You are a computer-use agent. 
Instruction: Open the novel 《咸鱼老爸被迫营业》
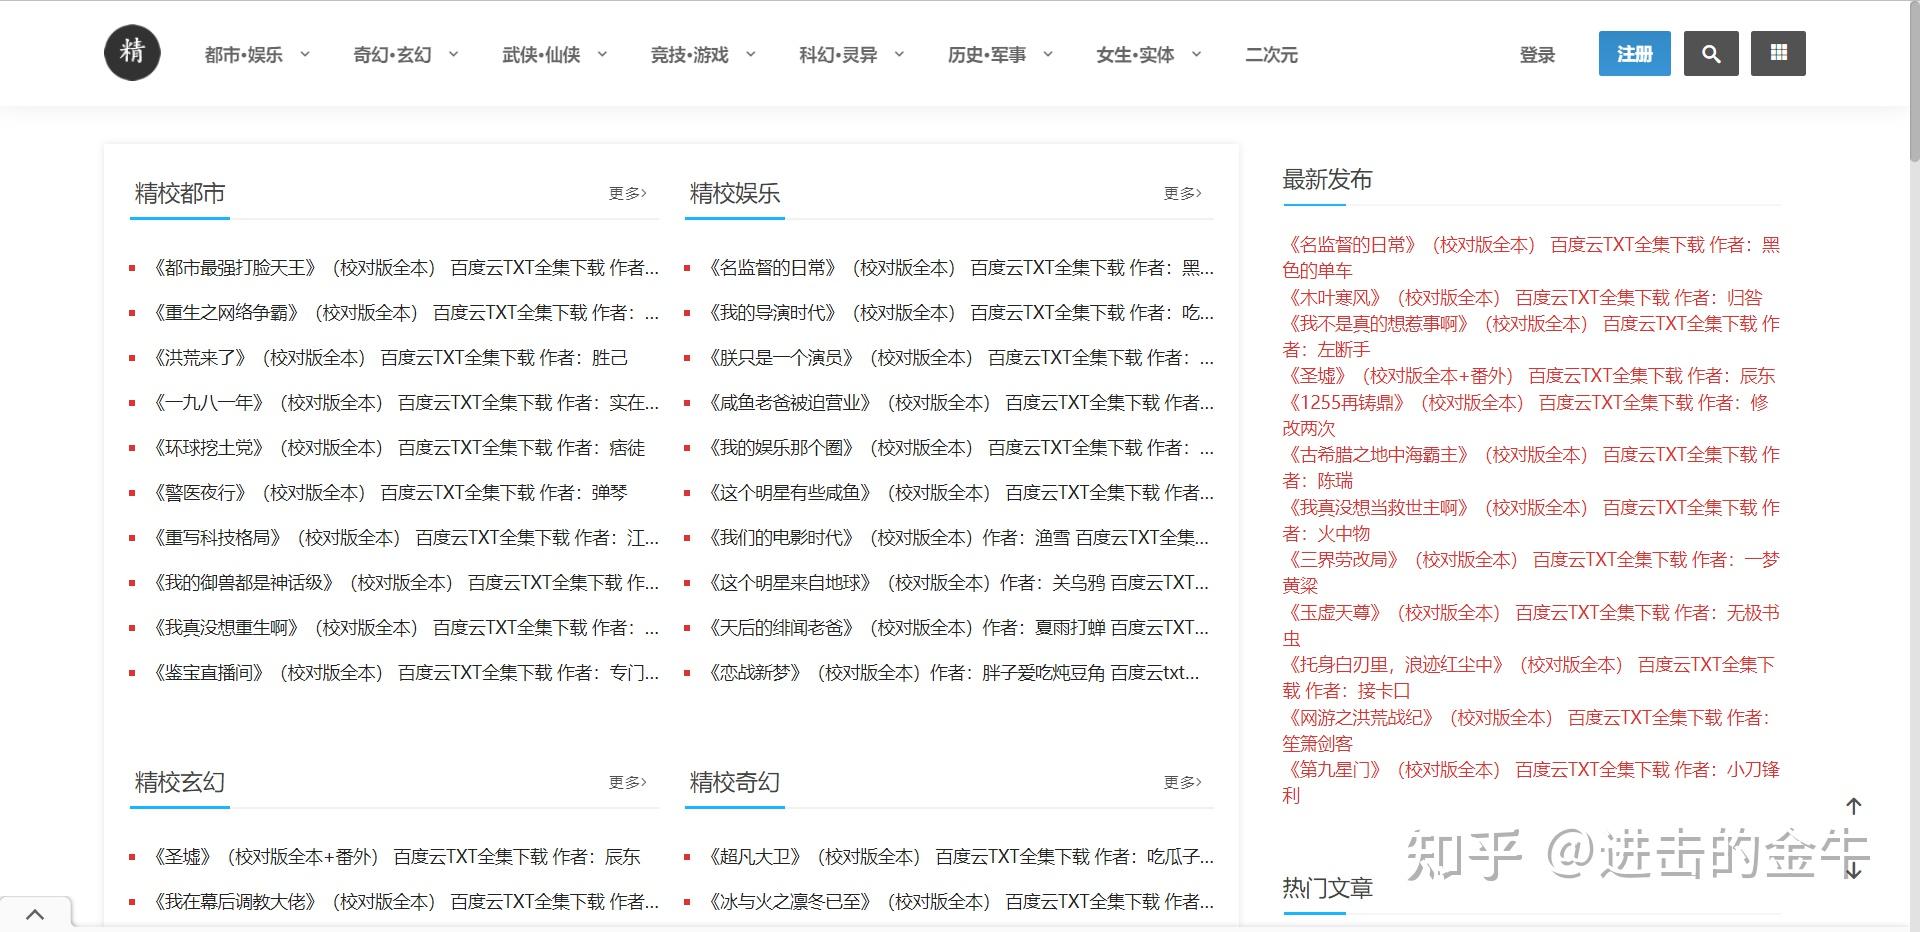[x=959, y=403]
